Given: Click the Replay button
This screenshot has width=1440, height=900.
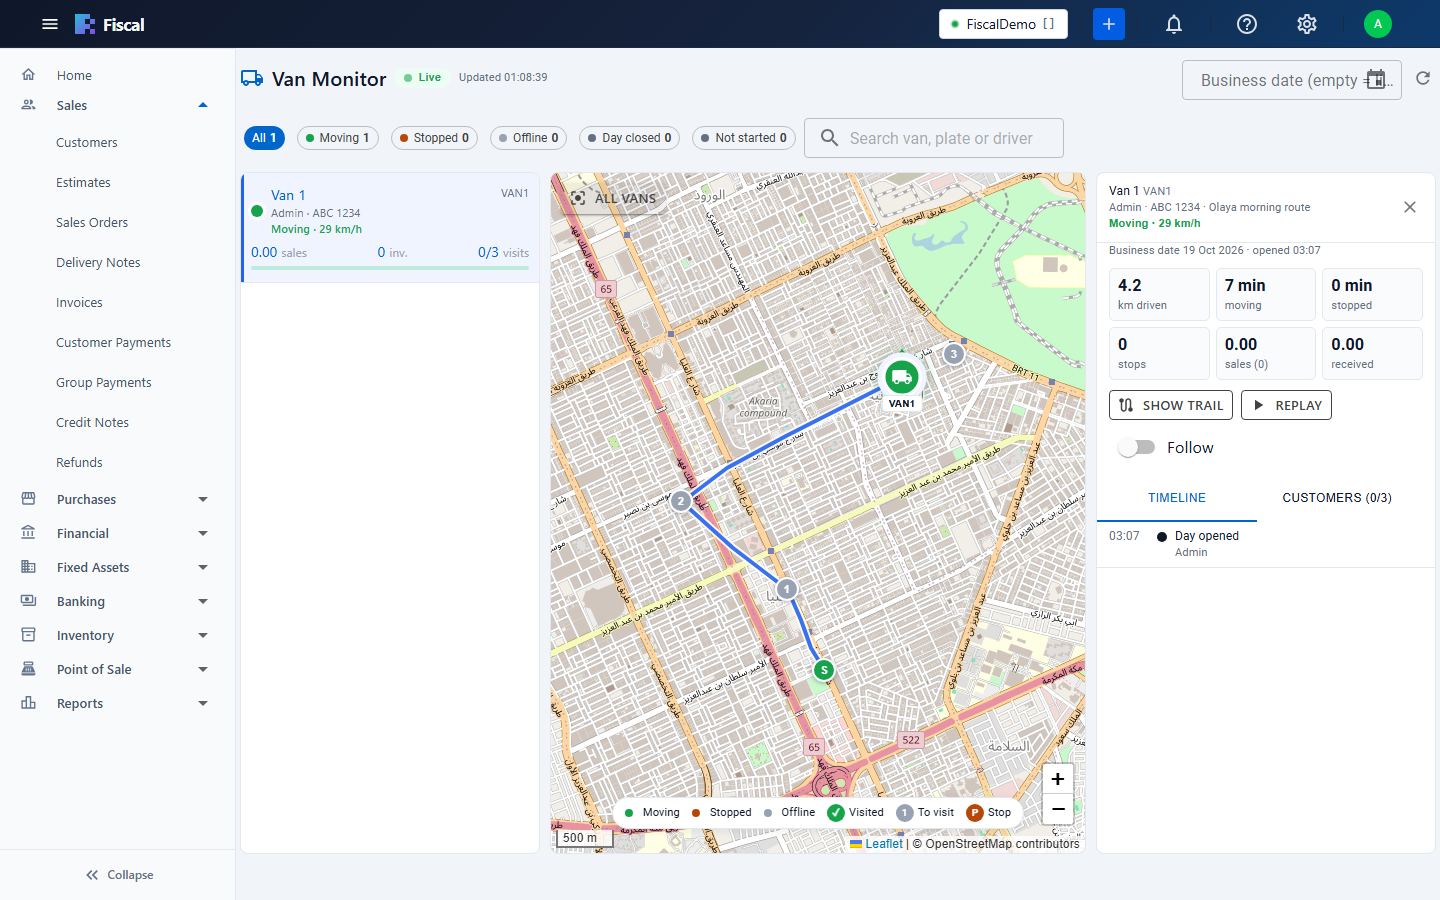Looking at the screenshot, I should 1287,405.
